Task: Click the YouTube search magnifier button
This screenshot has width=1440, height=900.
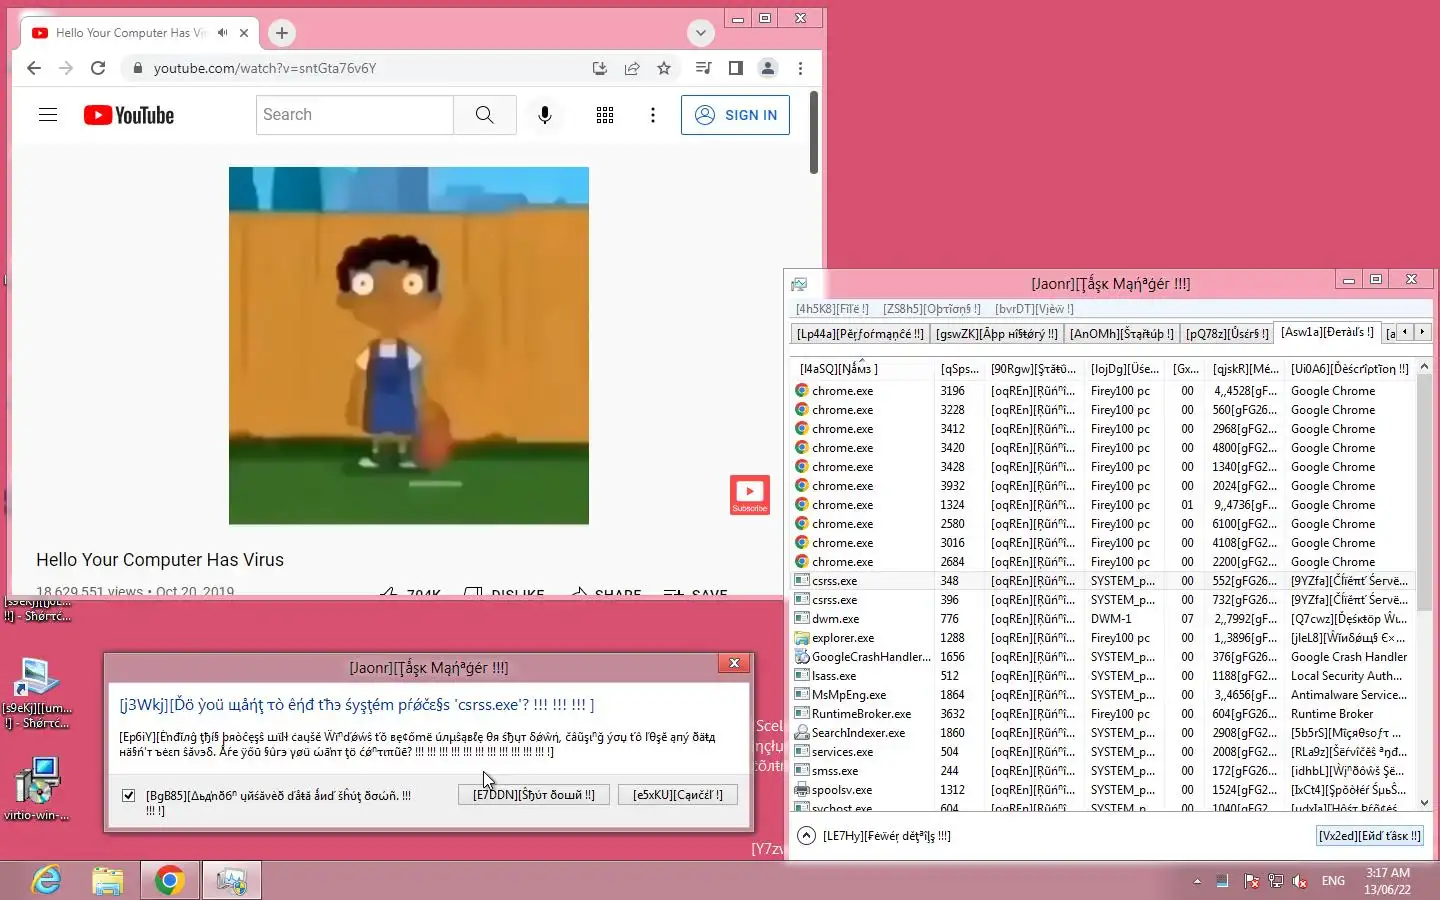Action: tap(485, 115)
